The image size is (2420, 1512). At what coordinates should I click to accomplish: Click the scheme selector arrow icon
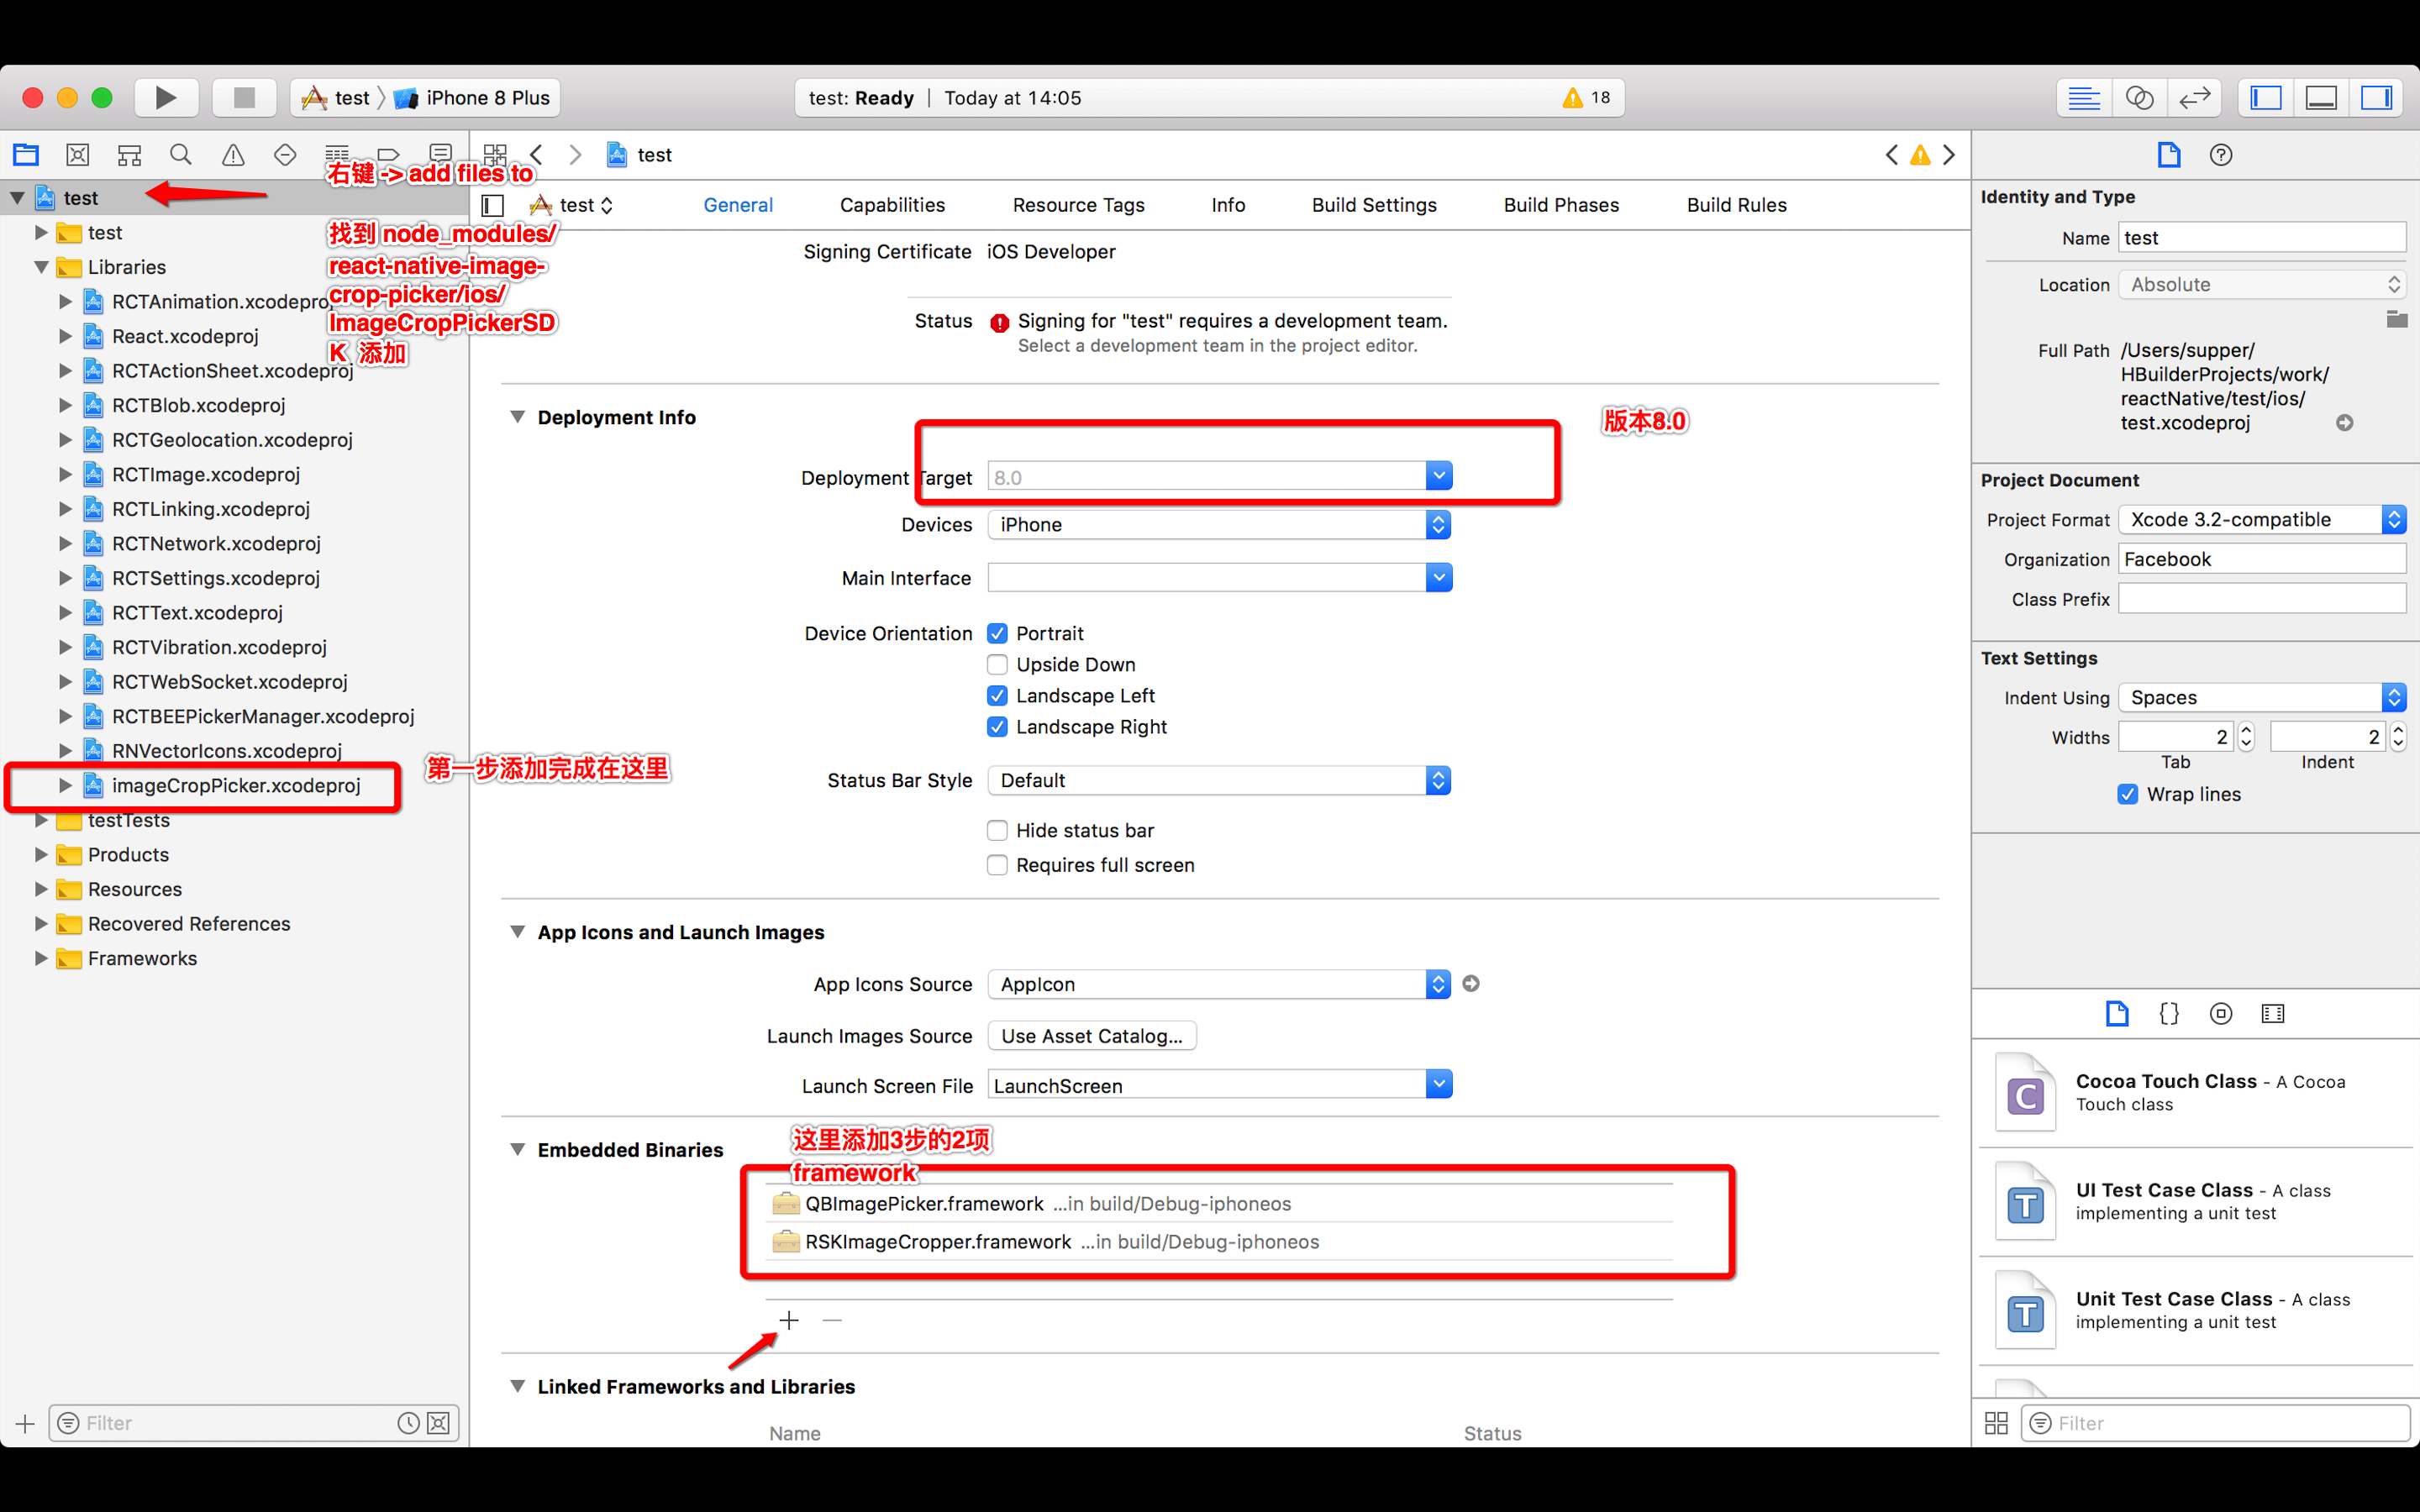pyautogui.click(x=378, y=96)
